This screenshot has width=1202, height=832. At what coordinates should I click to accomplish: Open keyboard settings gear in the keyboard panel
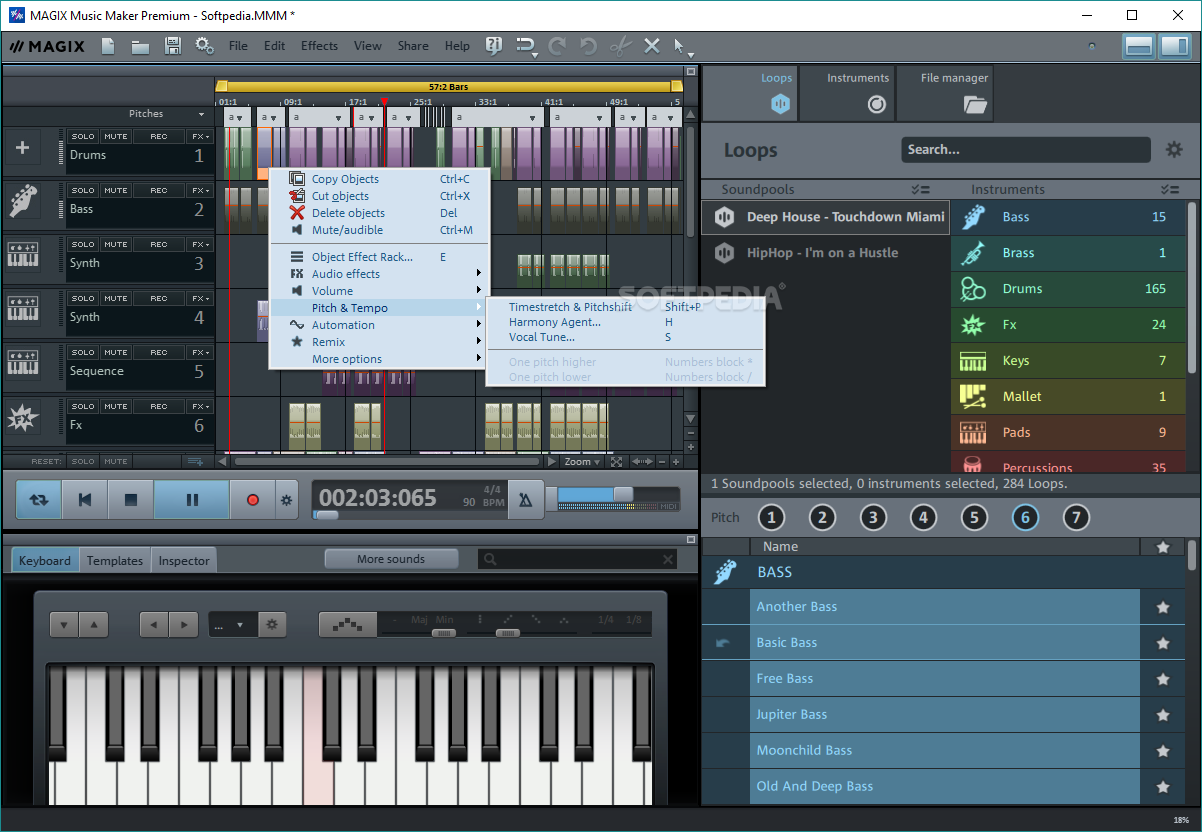pos(271,626)
